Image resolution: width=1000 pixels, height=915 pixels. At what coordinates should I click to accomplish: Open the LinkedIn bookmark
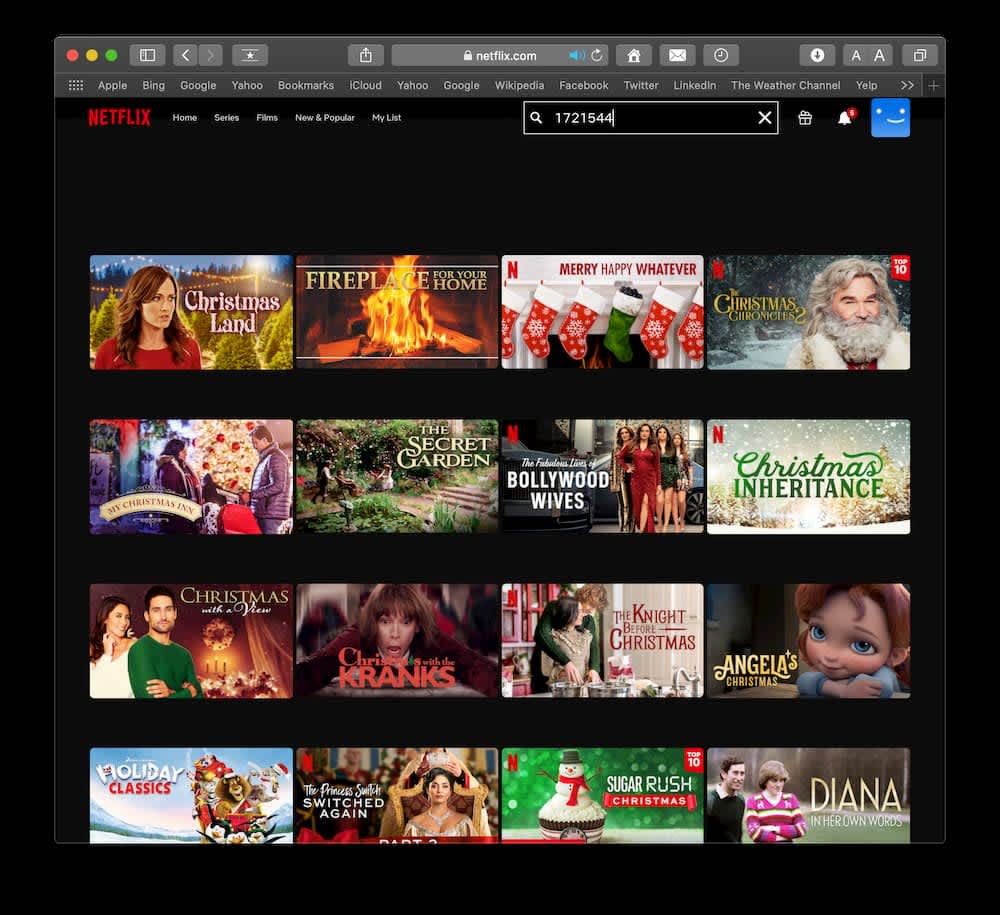(x=695, y=85)
